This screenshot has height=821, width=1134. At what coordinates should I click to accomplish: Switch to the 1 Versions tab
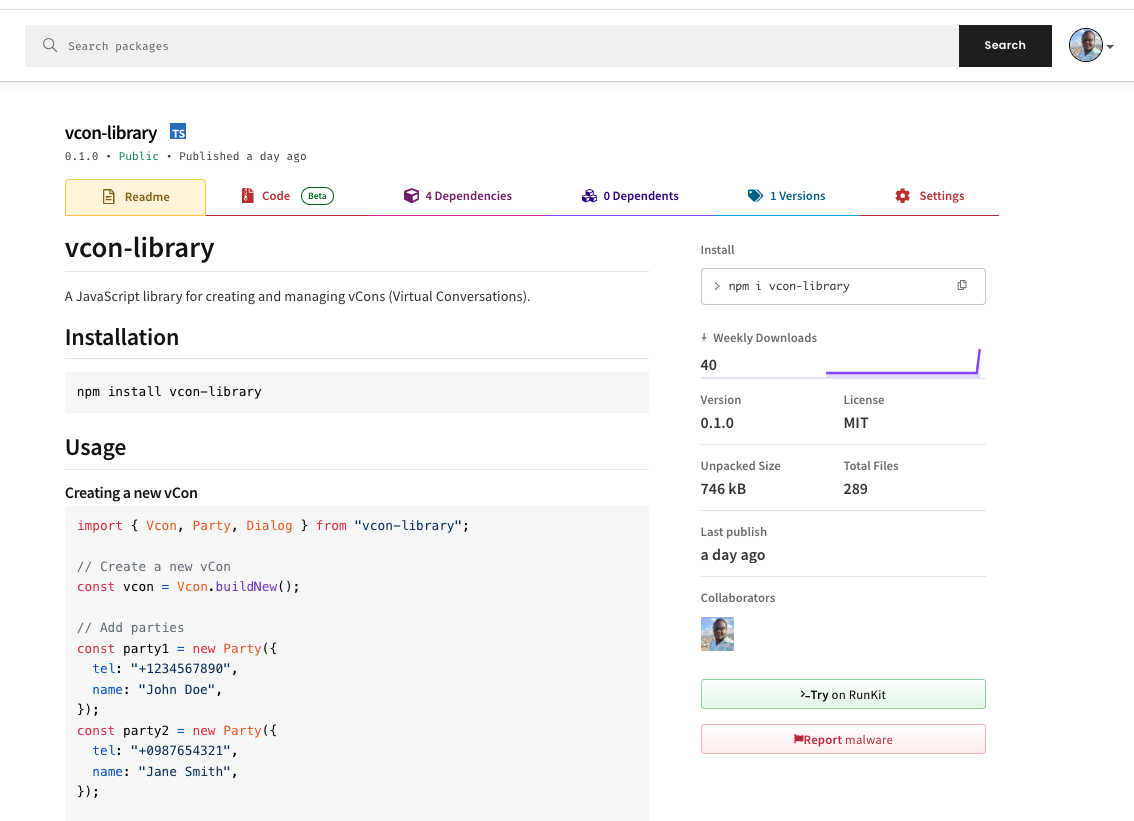pyautogui.click(x=786, y=196)
